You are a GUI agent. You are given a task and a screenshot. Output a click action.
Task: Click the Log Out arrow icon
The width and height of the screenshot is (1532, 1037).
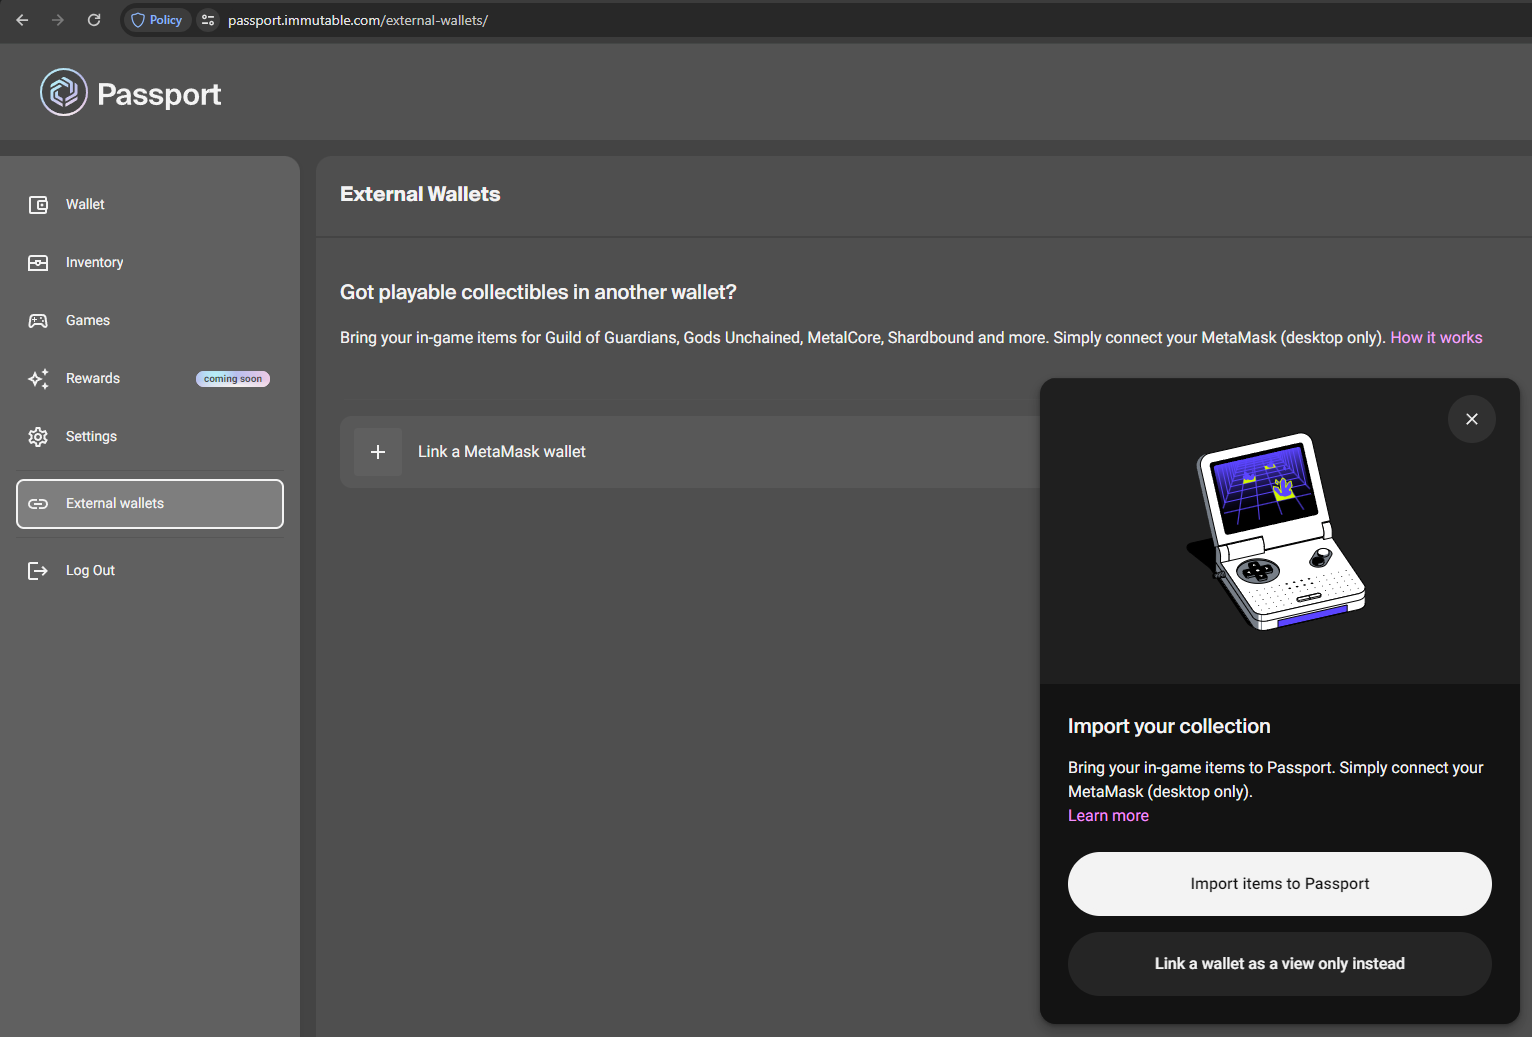[38, 570]
